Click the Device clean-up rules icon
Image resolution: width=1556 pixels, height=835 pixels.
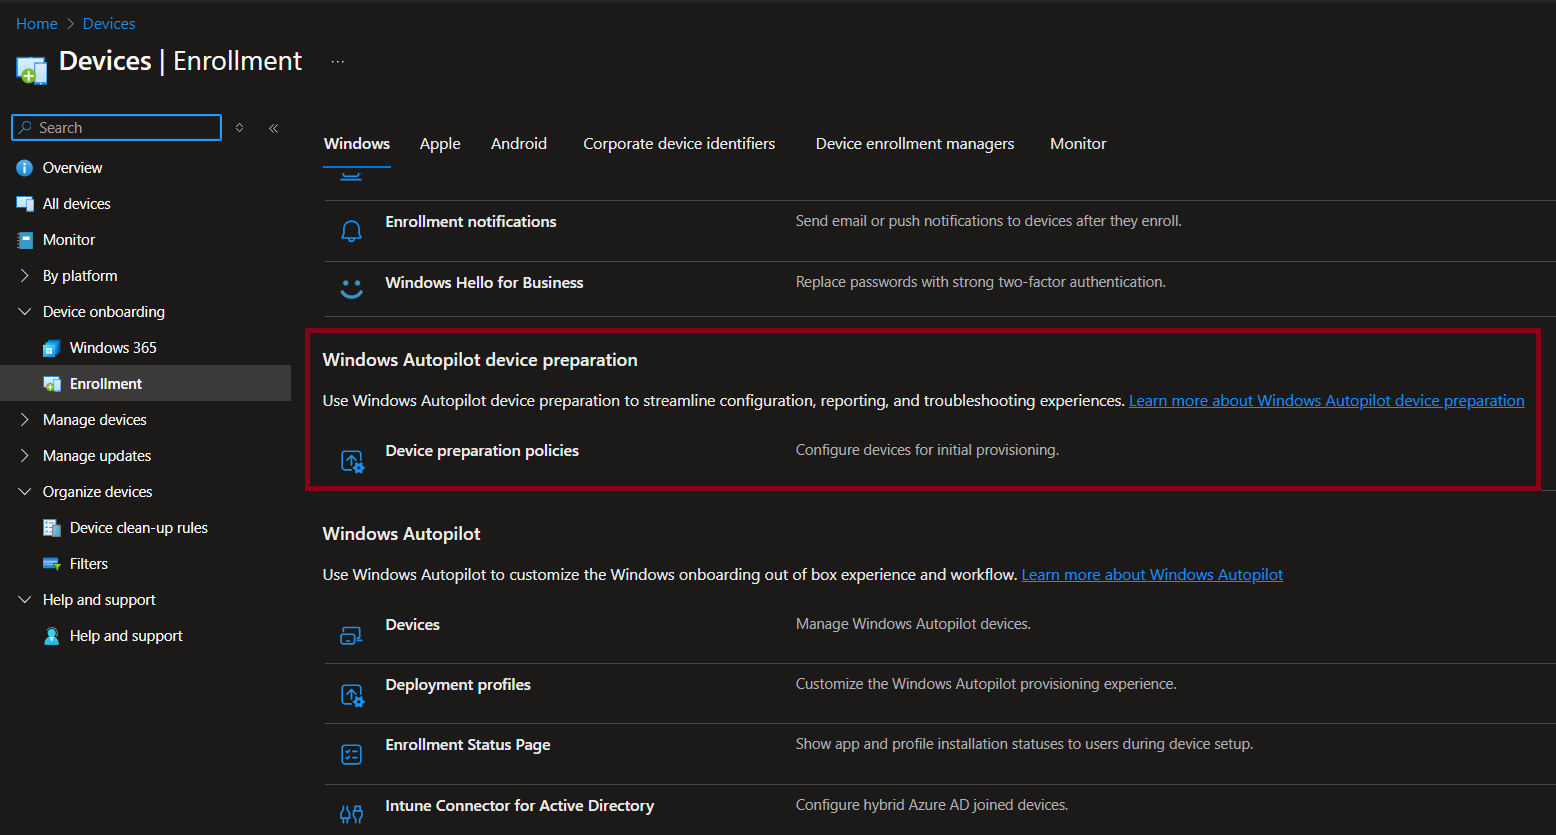[x=51, y=527]
